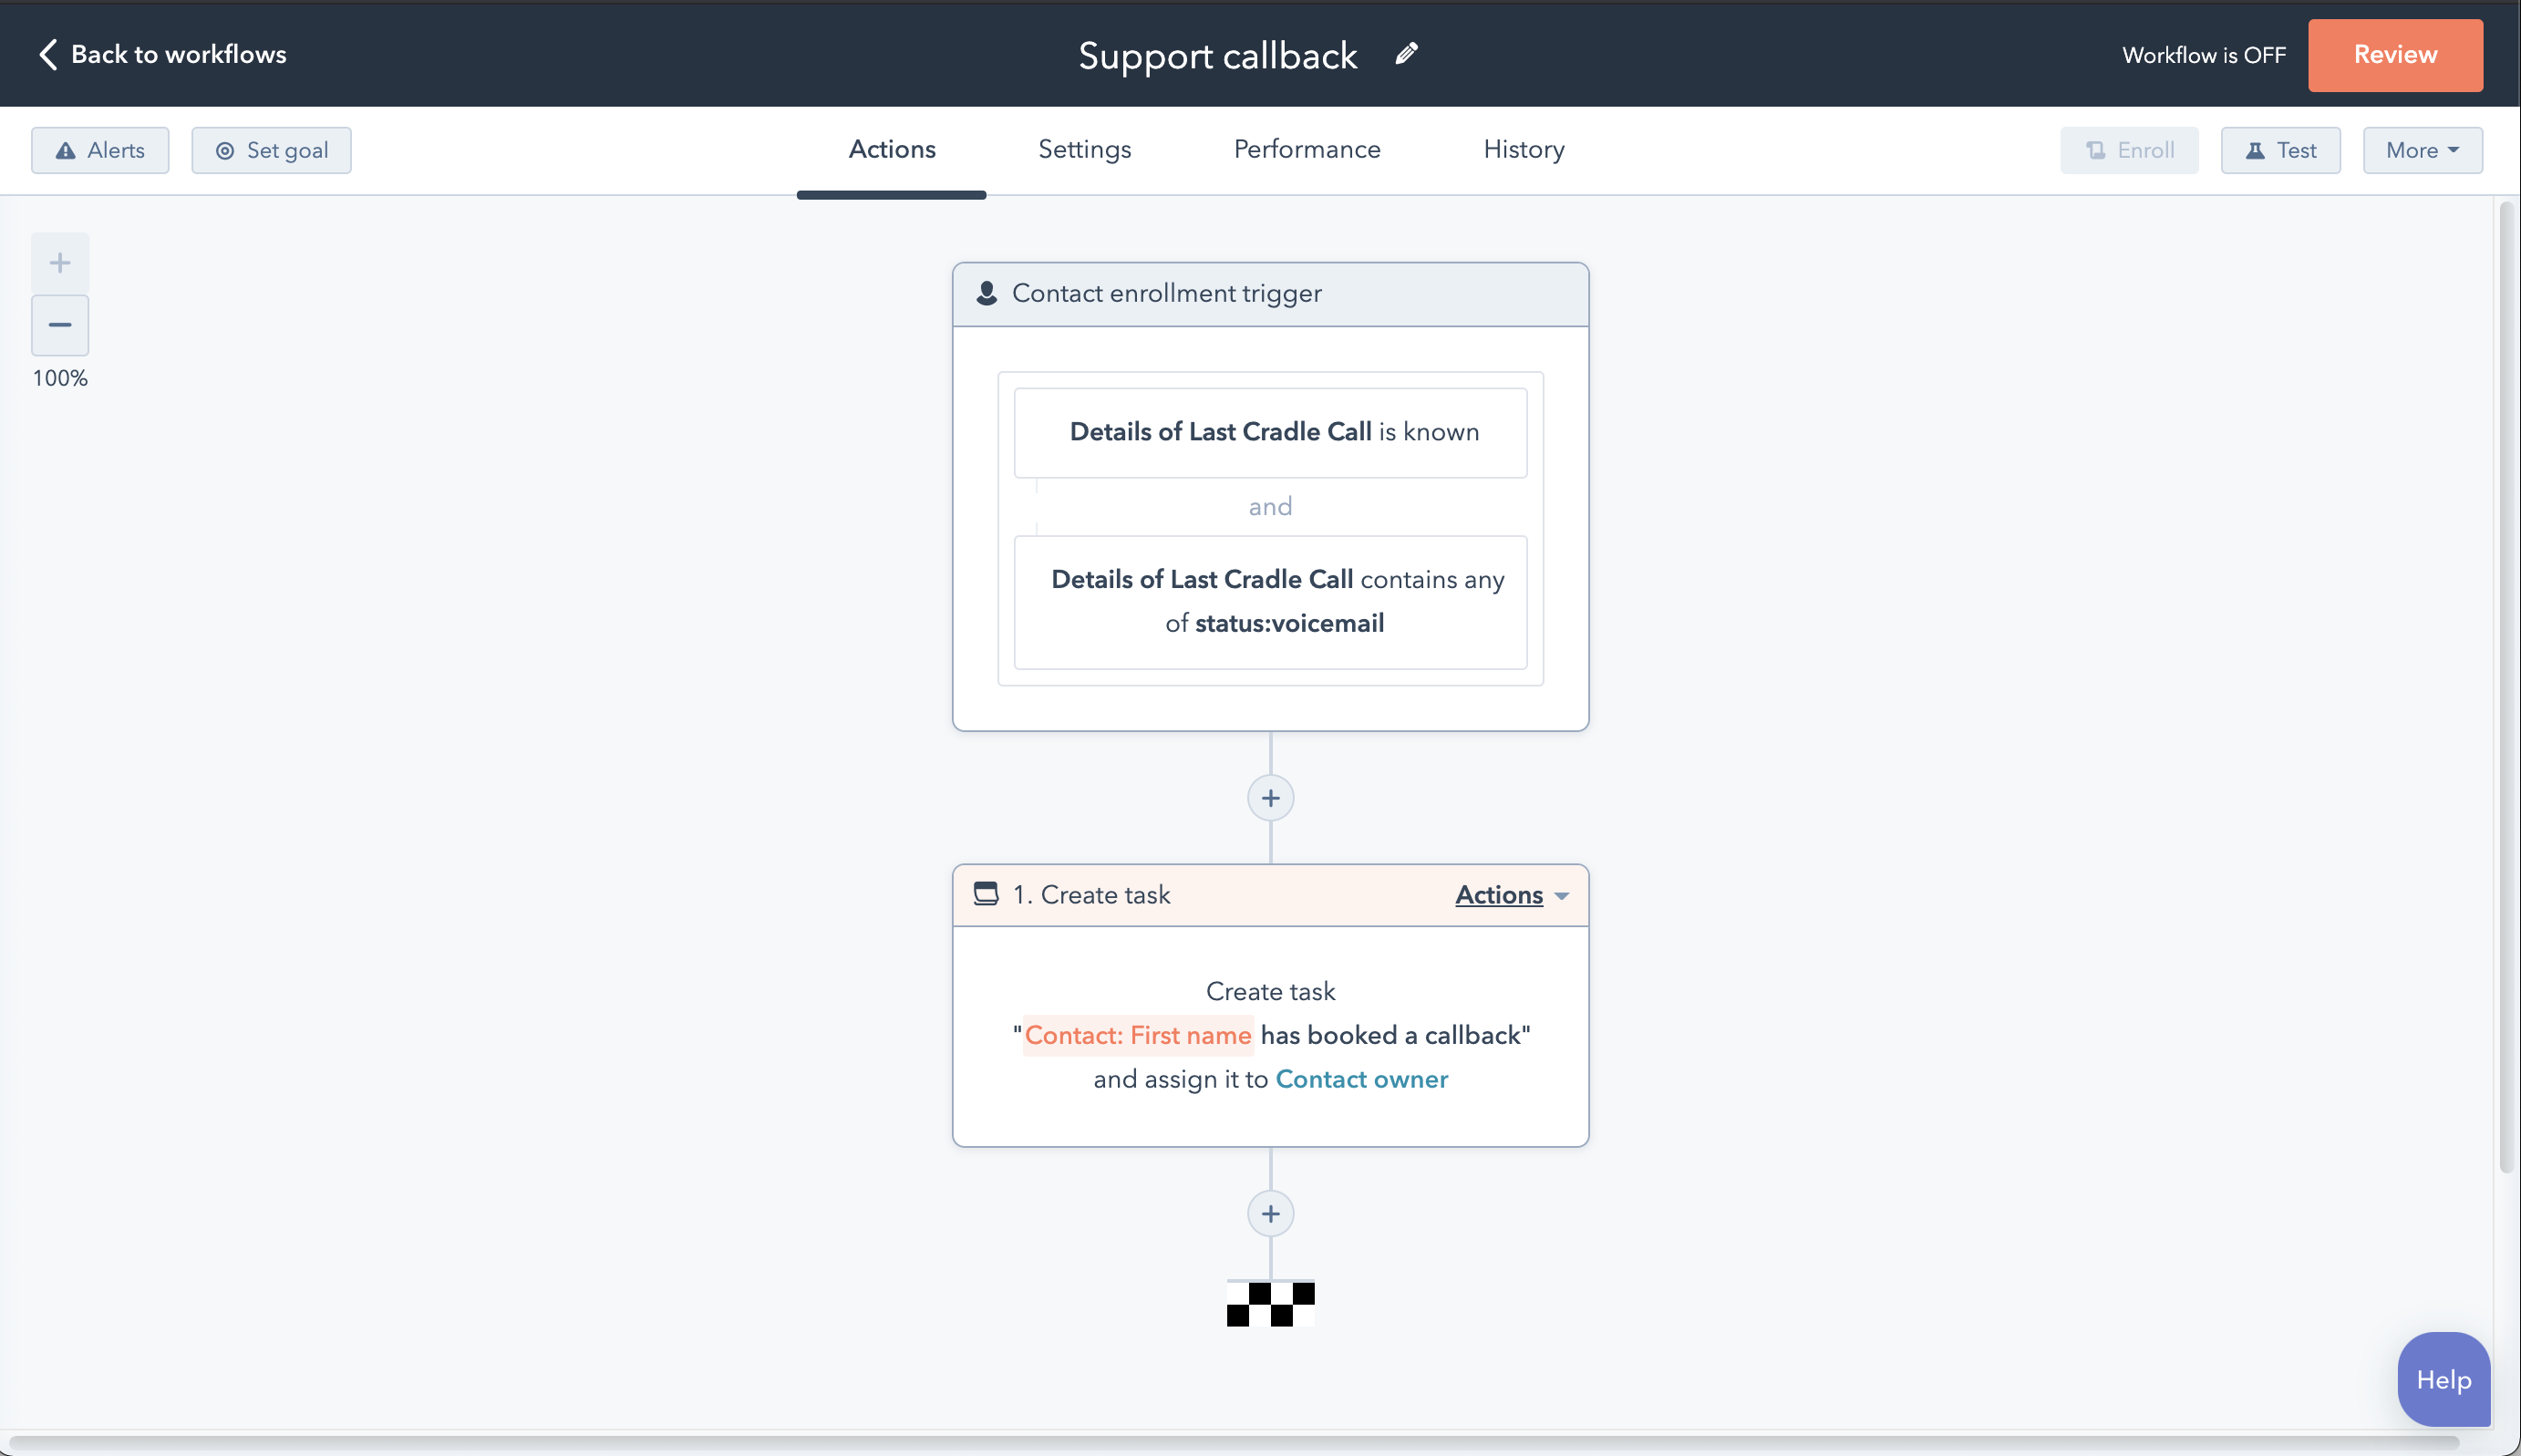The width and height of the screenshot is (2521, 1456).
Task: Open the Help chat widget
Action: [x=2442, y=1379]
